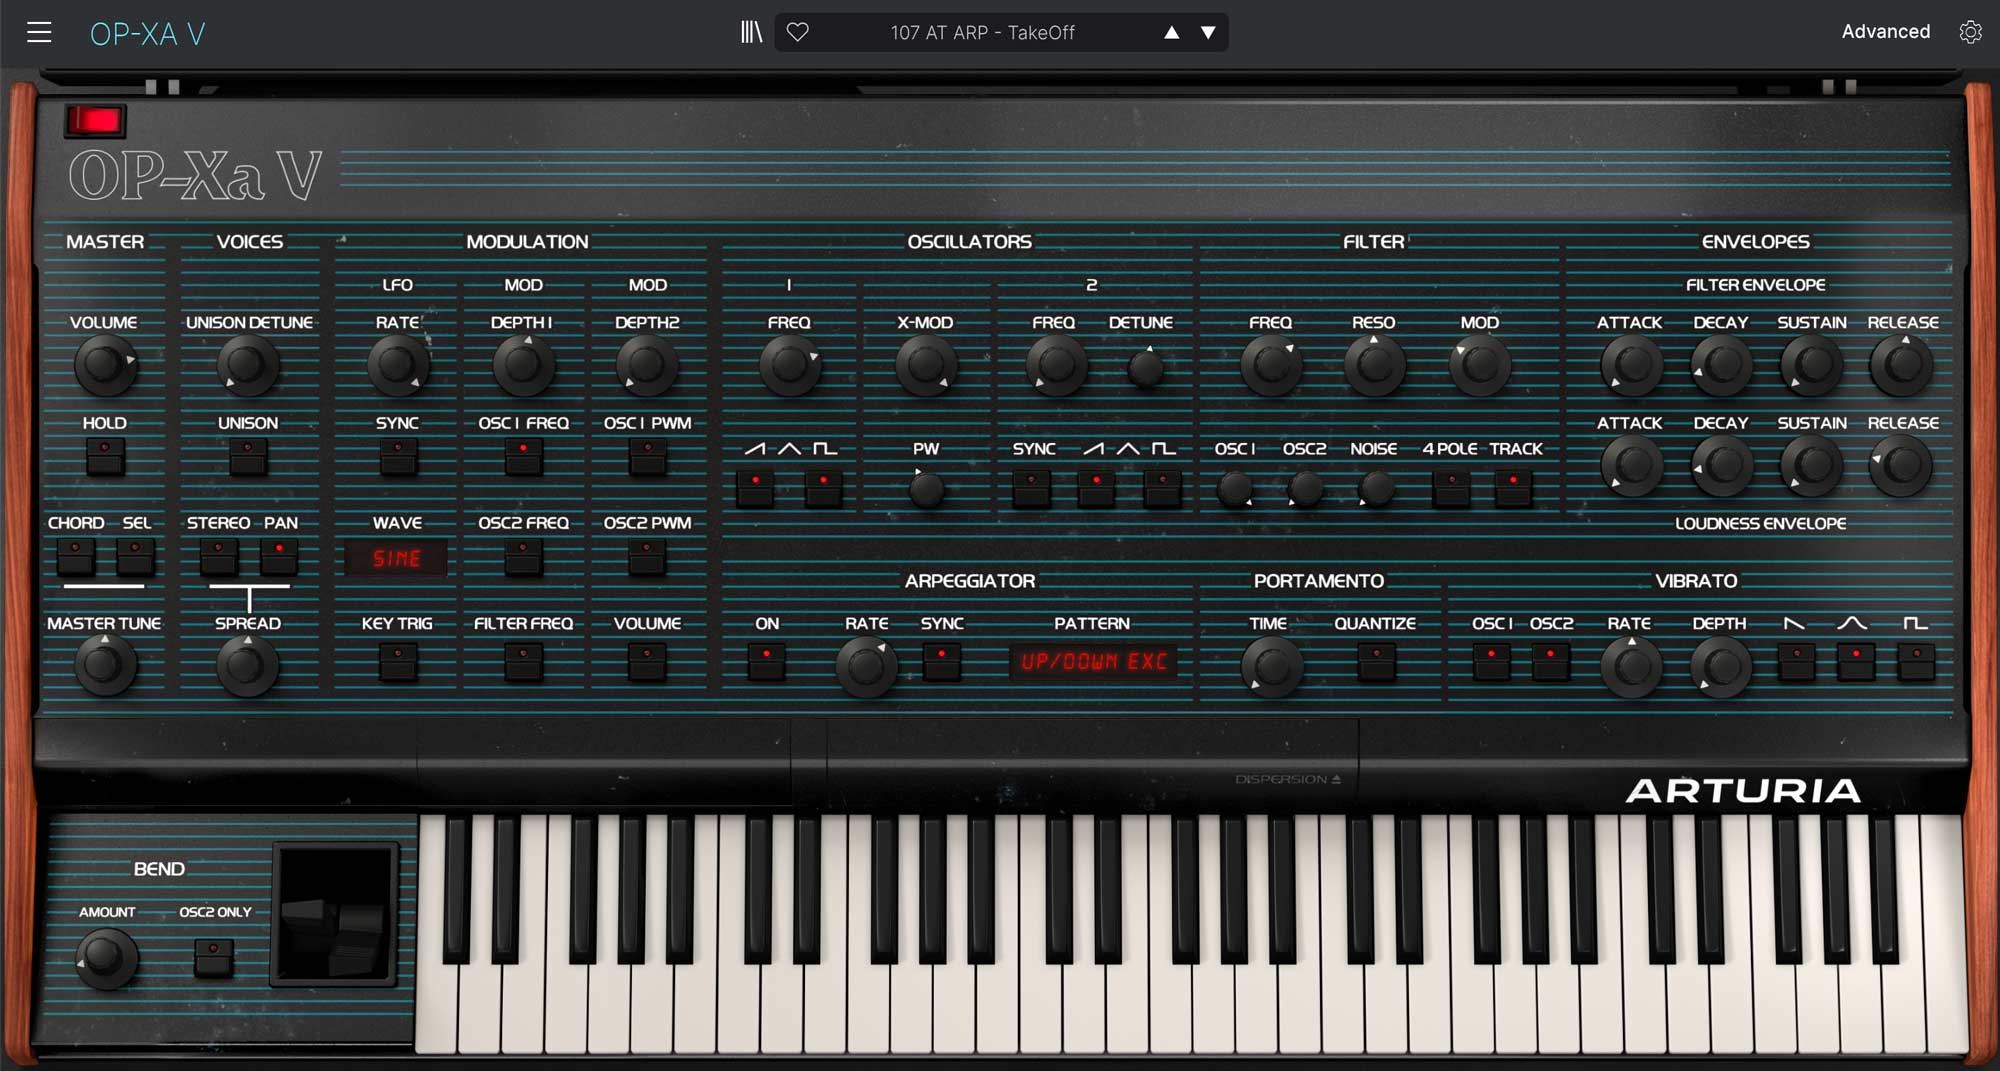Toggle the arpeggiator ON switch
Viewport: 2000px width, 1071px height.
tap(767, 660)
